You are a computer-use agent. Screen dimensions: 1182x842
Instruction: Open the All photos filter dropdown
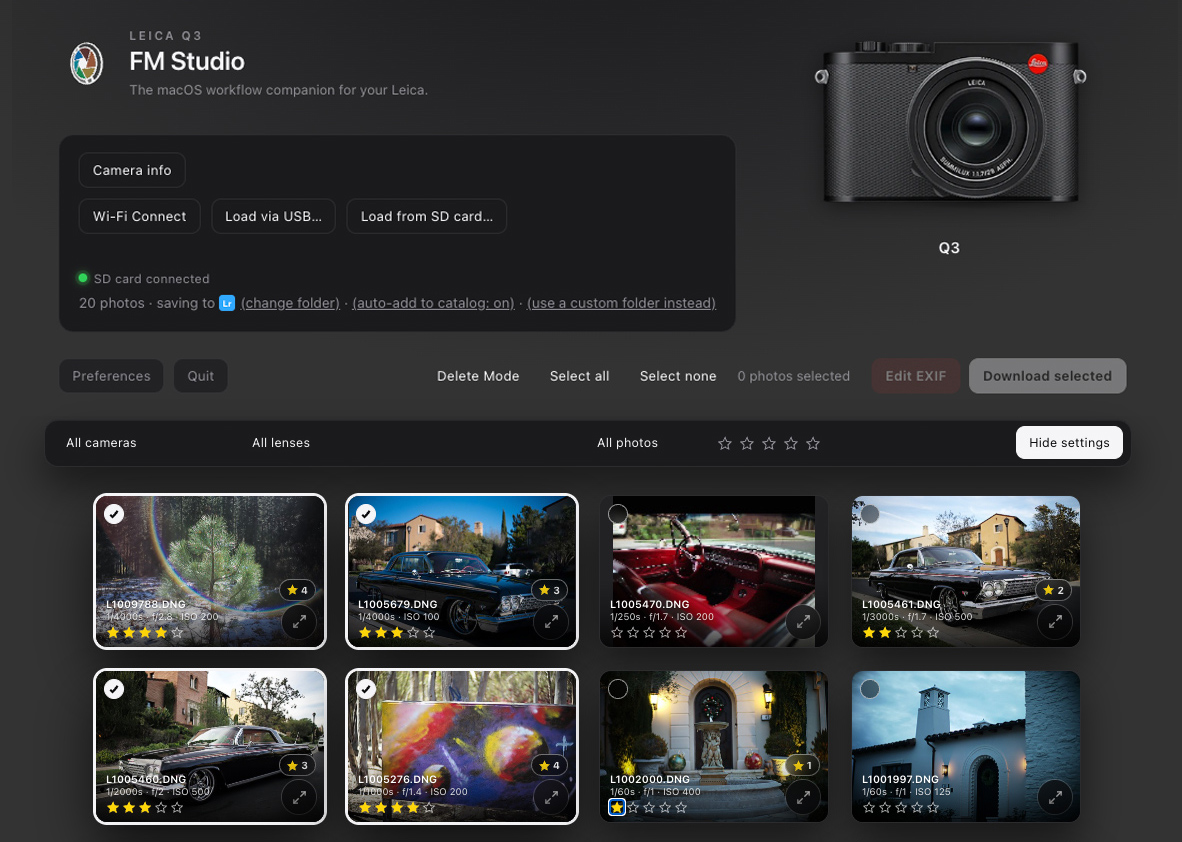point(627,443)
